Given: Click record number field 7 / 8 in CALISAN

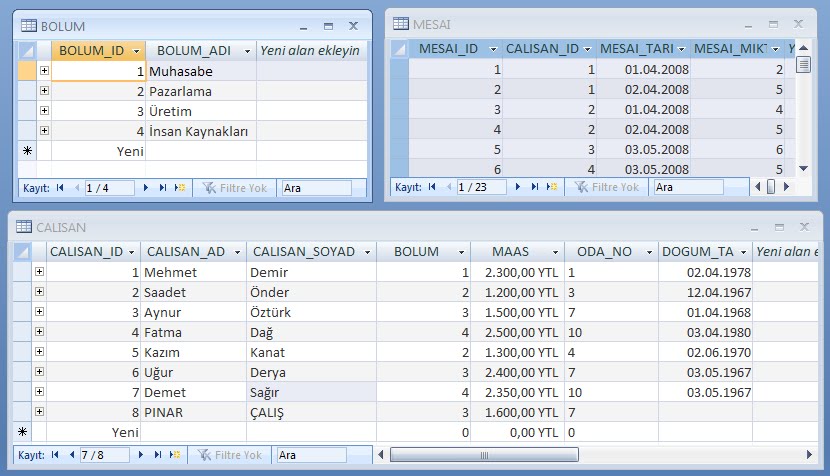Looking at the screenshot, I should click(104, 455).
